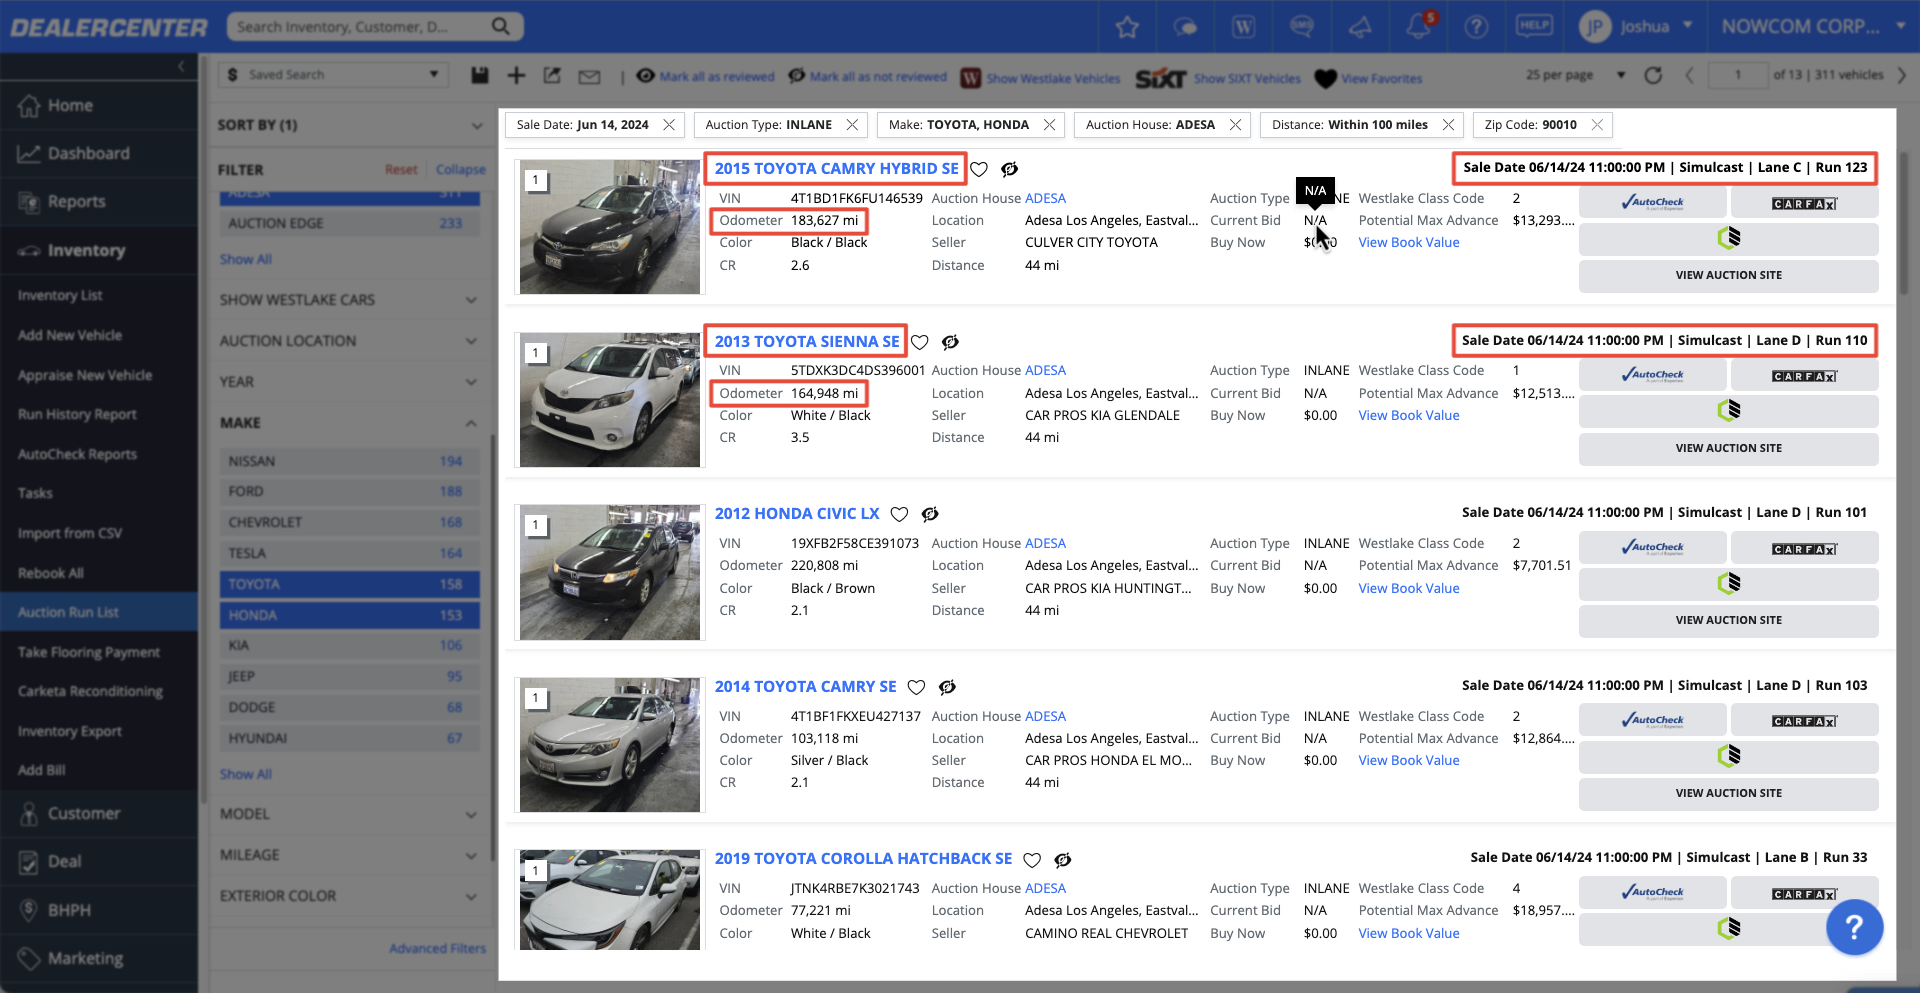Click the W website icon in header
This screenshot has height=993, width=1920.
[1243, 27]
